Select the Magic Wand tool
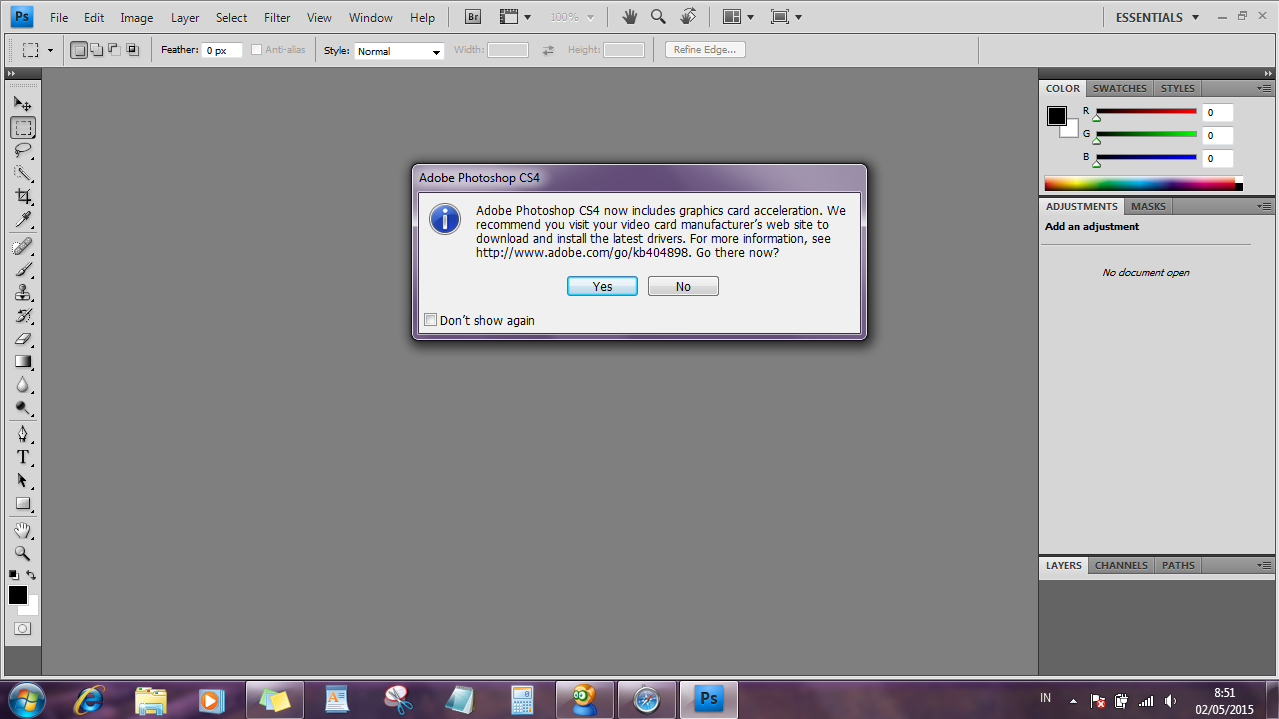Image resolution: width=1279 pixels, height=719 pixels. (22, 174)
